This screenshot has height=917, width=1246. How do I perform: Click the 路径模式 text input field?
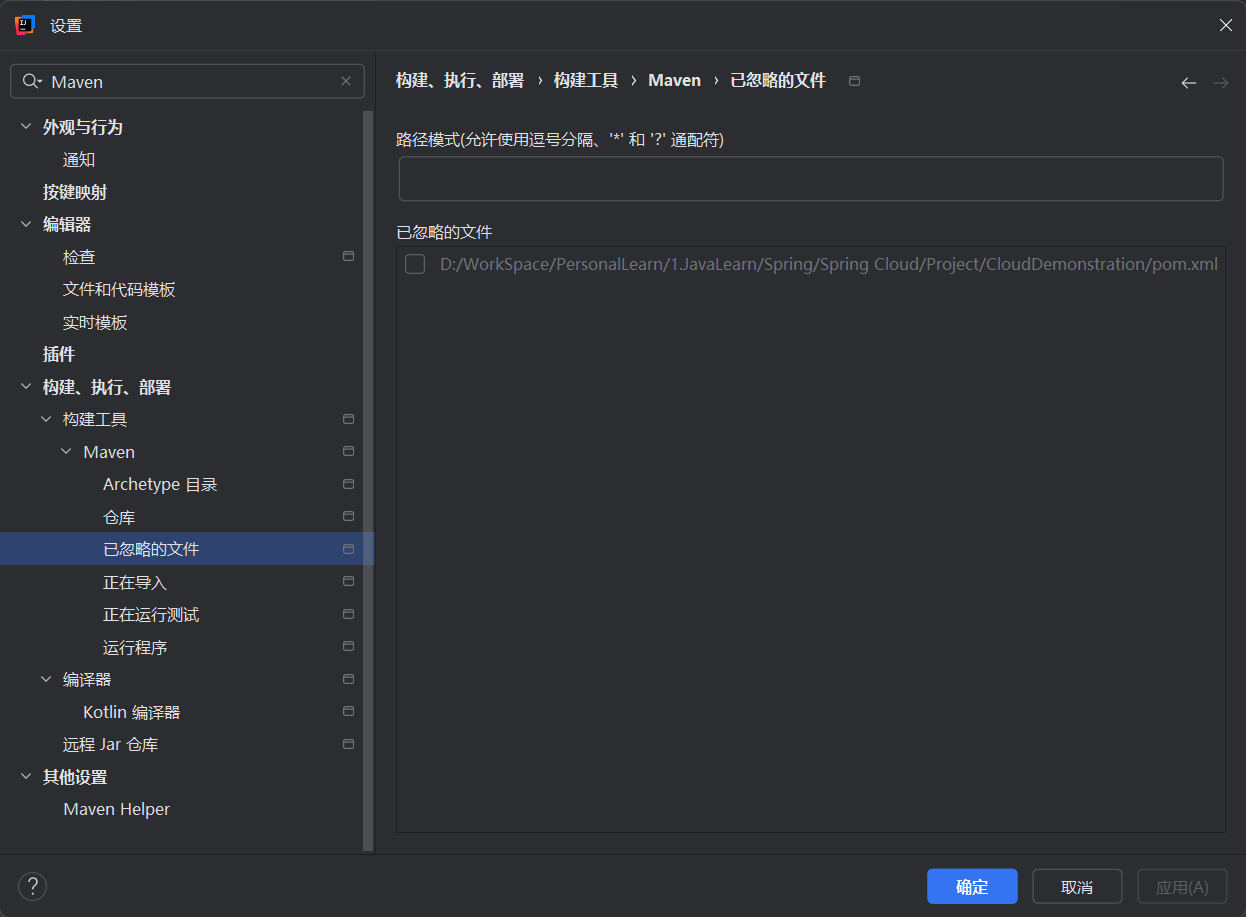point(810,179)
